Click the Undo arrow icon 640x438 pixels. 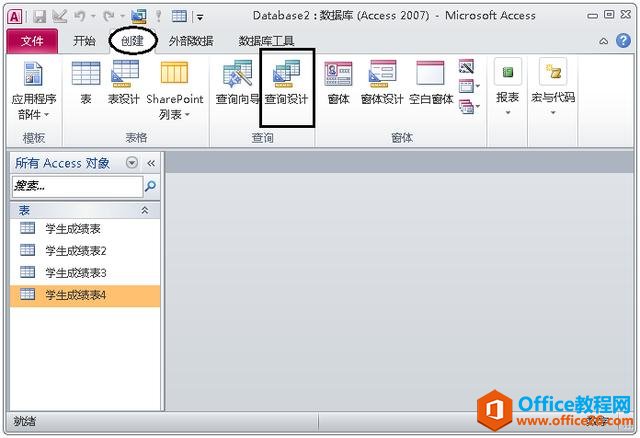tap(80, 16)
